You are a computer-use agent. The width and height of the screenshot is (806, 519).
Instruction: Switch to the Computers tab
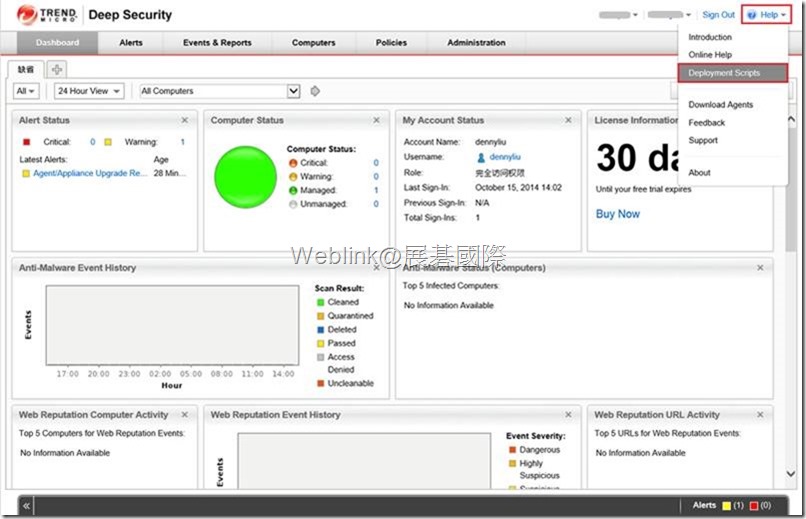[x=313, y=43]
